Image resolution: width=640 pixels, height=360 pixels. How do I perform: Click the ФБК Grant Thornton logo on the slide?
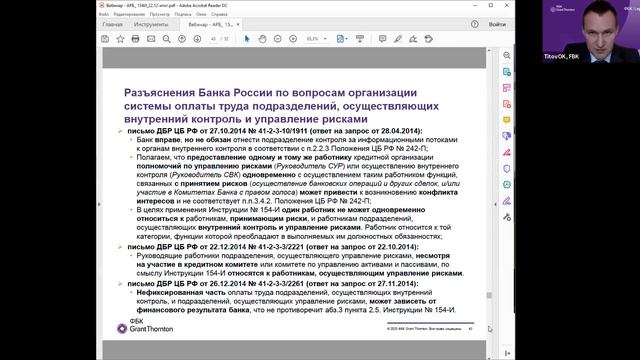click(145, 326)
